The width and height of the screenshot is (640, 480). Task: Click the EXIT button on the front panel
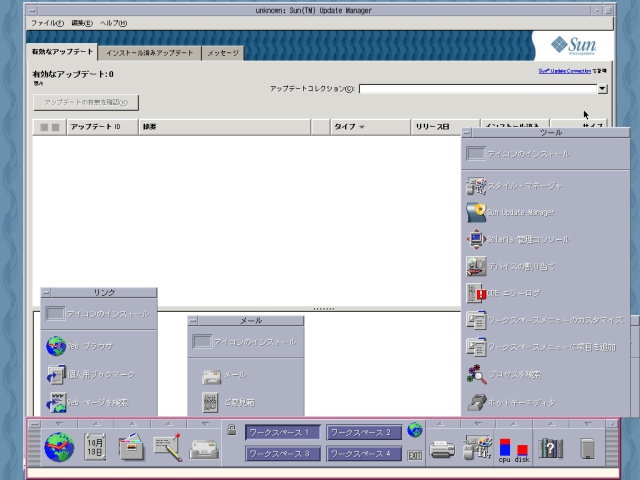pyautogui.click(x=415, y=455)
